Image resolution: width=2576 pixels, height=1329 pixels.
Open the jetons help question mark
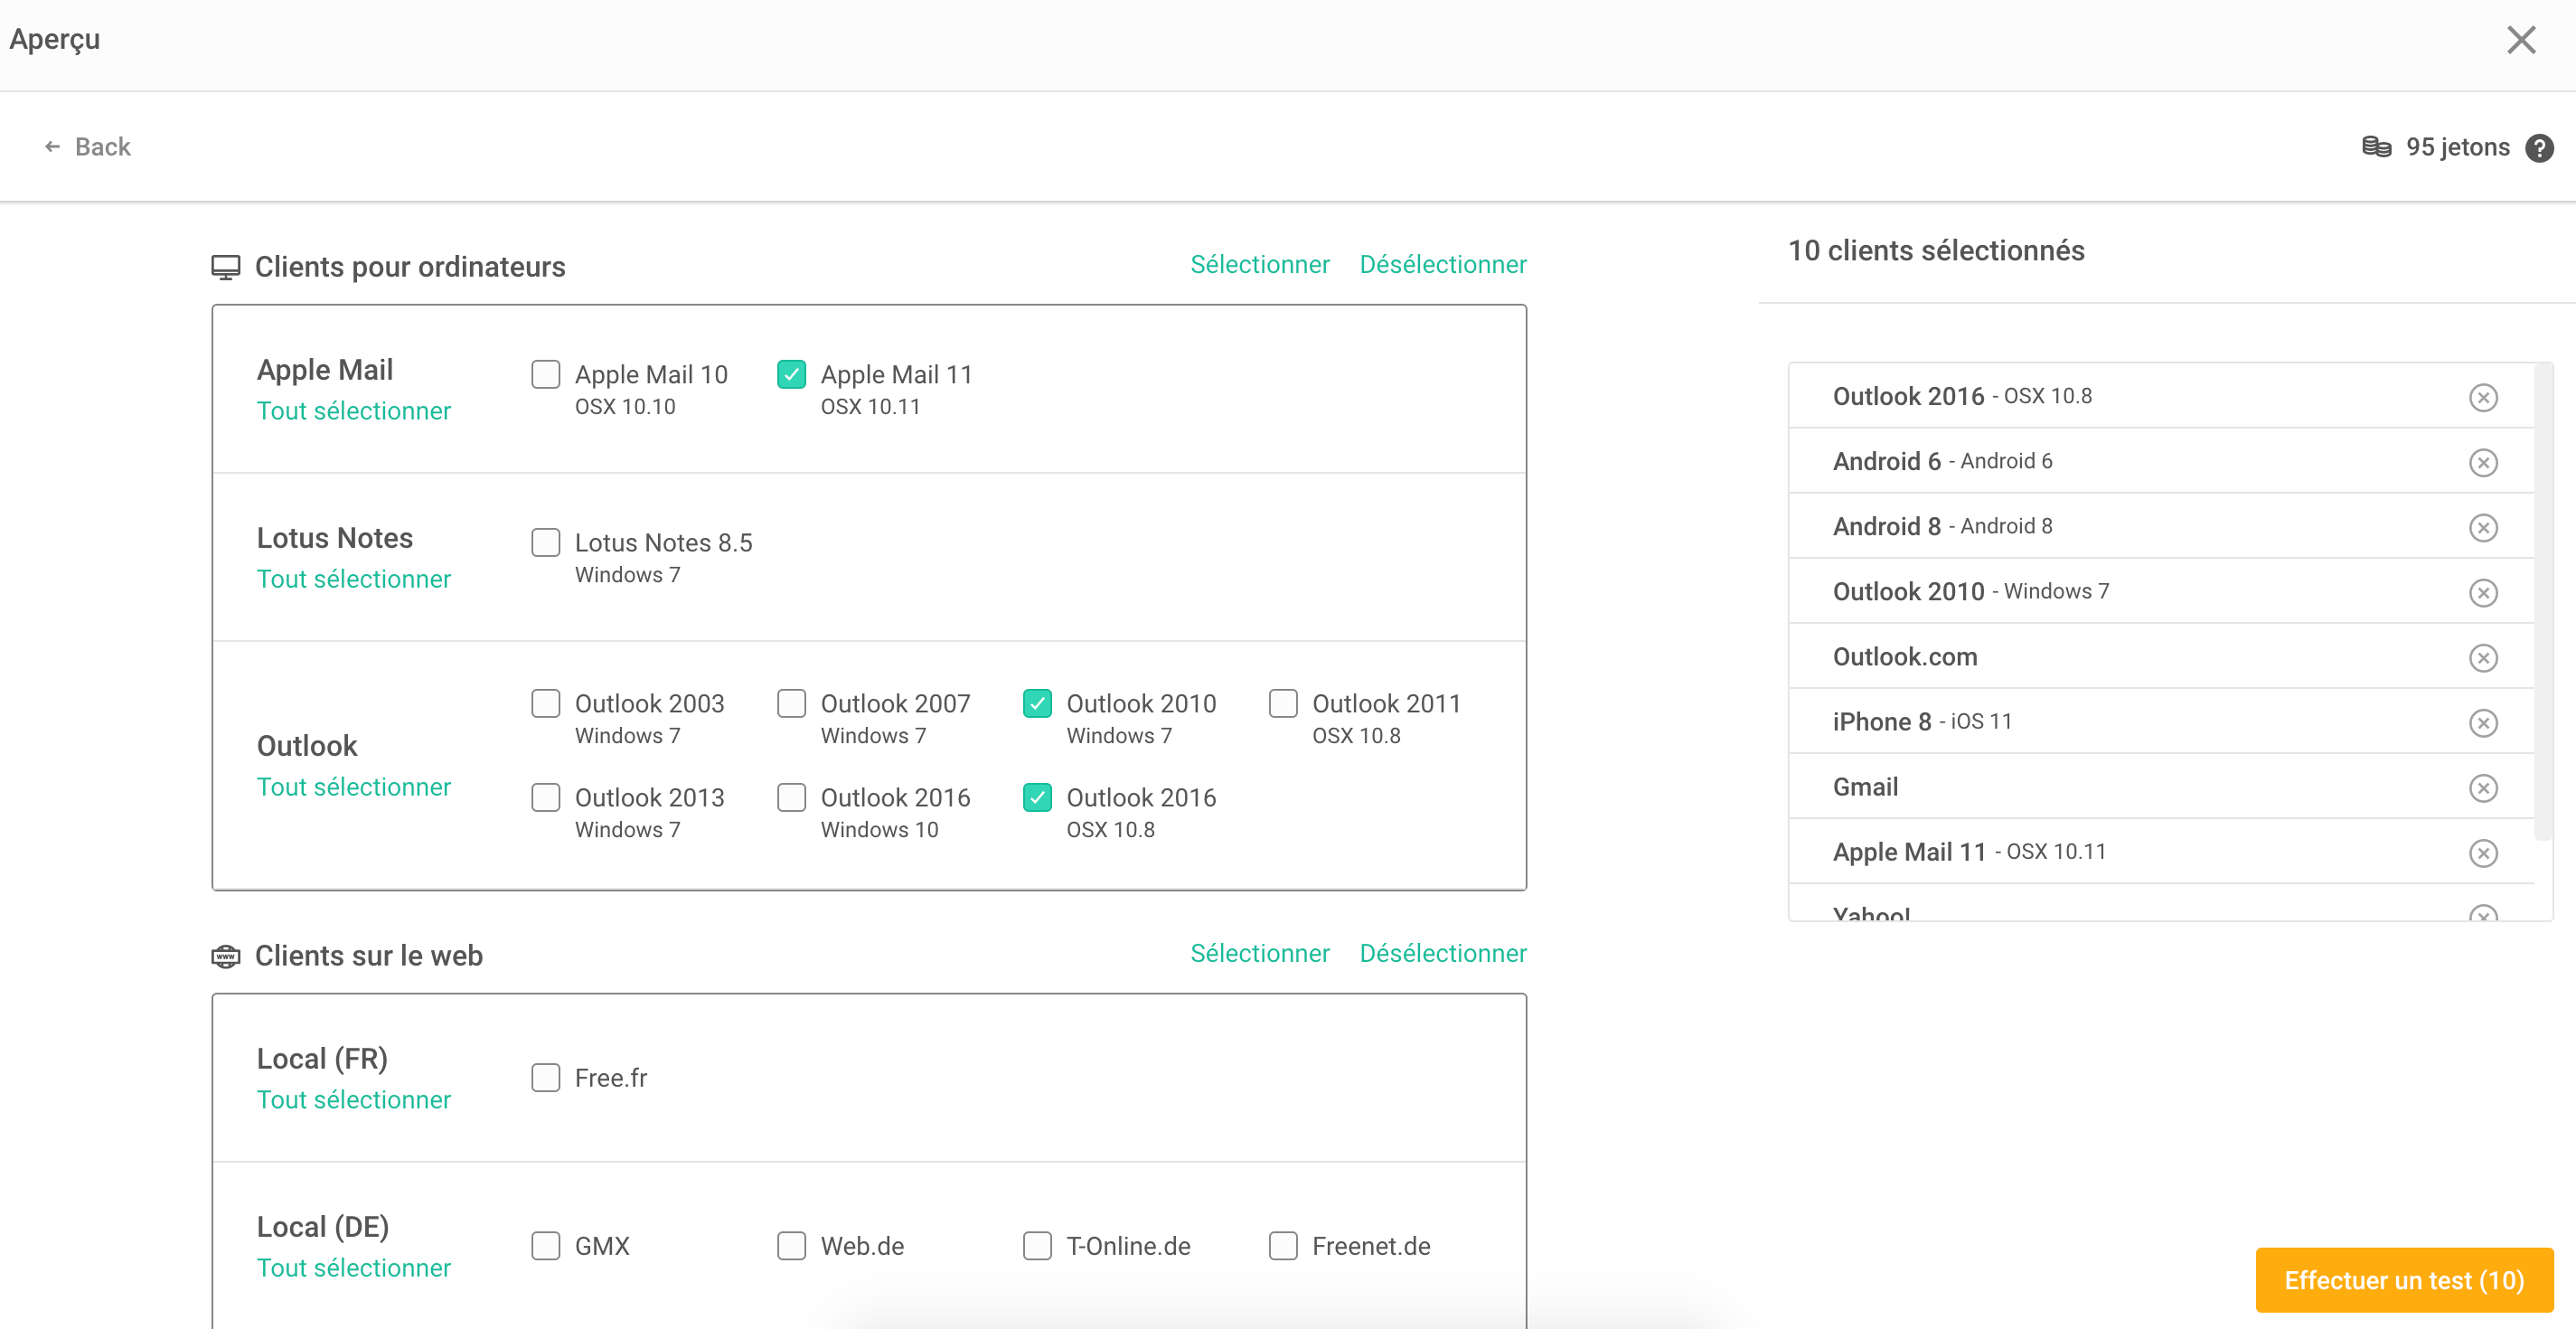[x=2539, y=148]
